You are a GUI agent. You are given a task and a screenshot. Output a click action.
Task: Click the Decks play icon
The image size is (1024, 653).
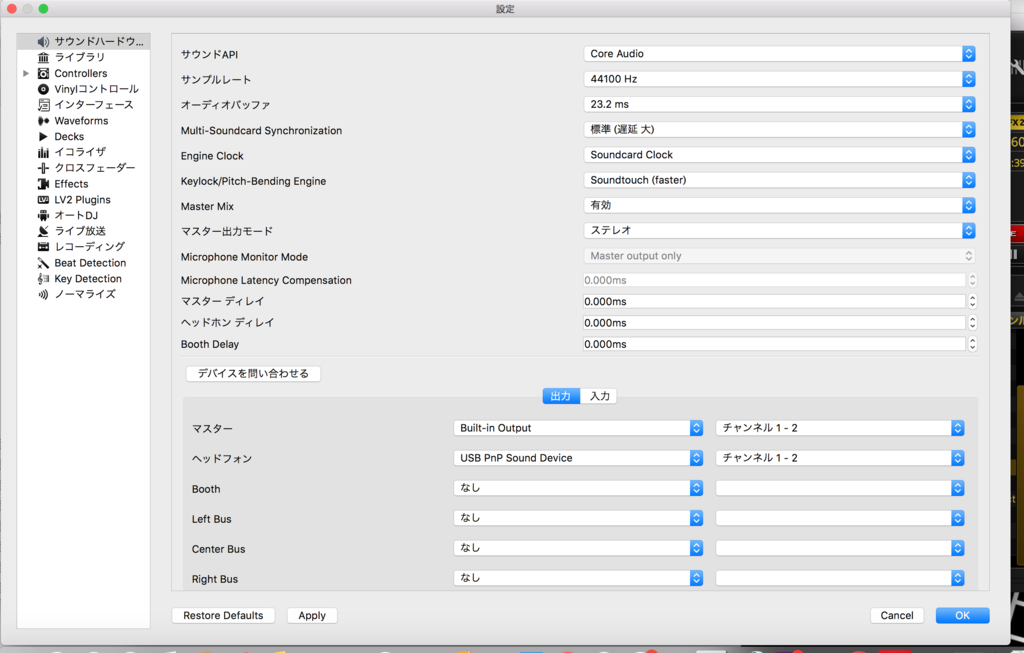coord(43,136)
